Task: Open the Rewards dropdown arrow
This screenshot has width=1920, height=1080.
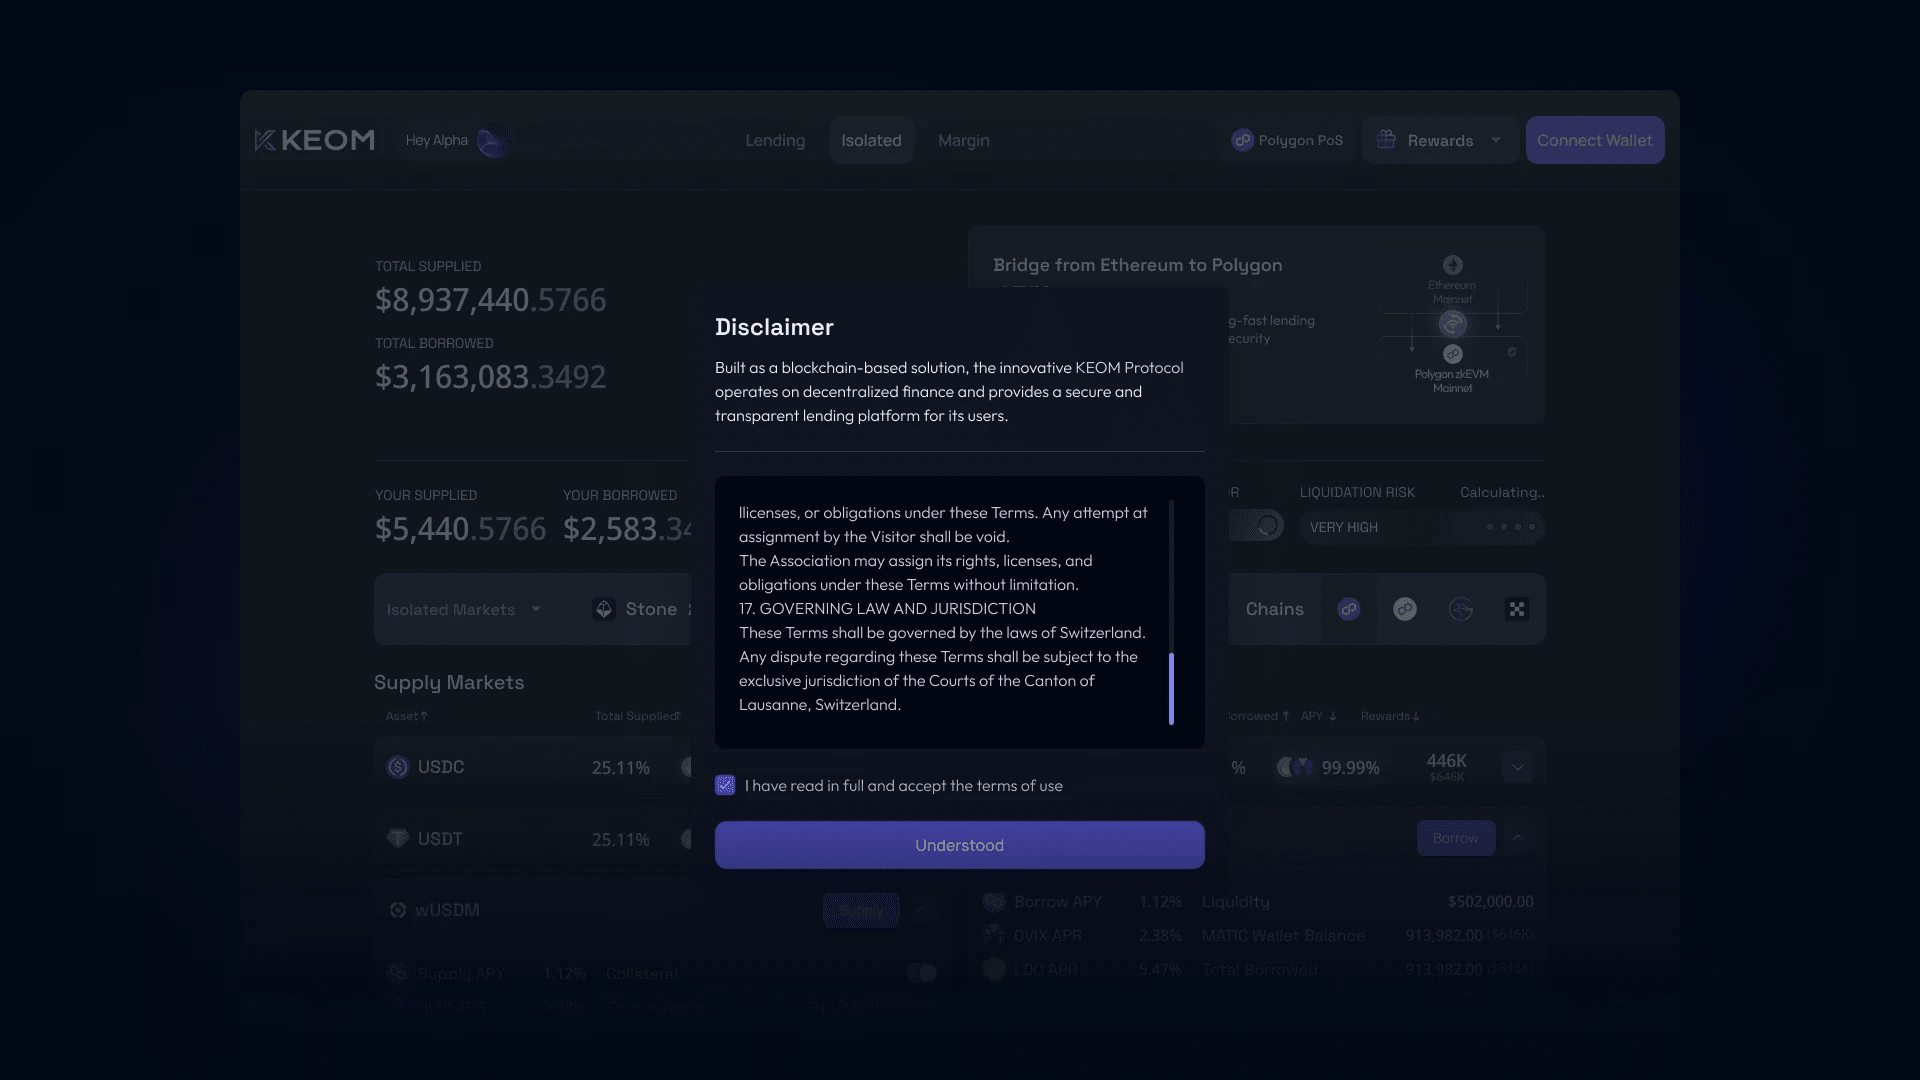Action: pos(1496,140)
